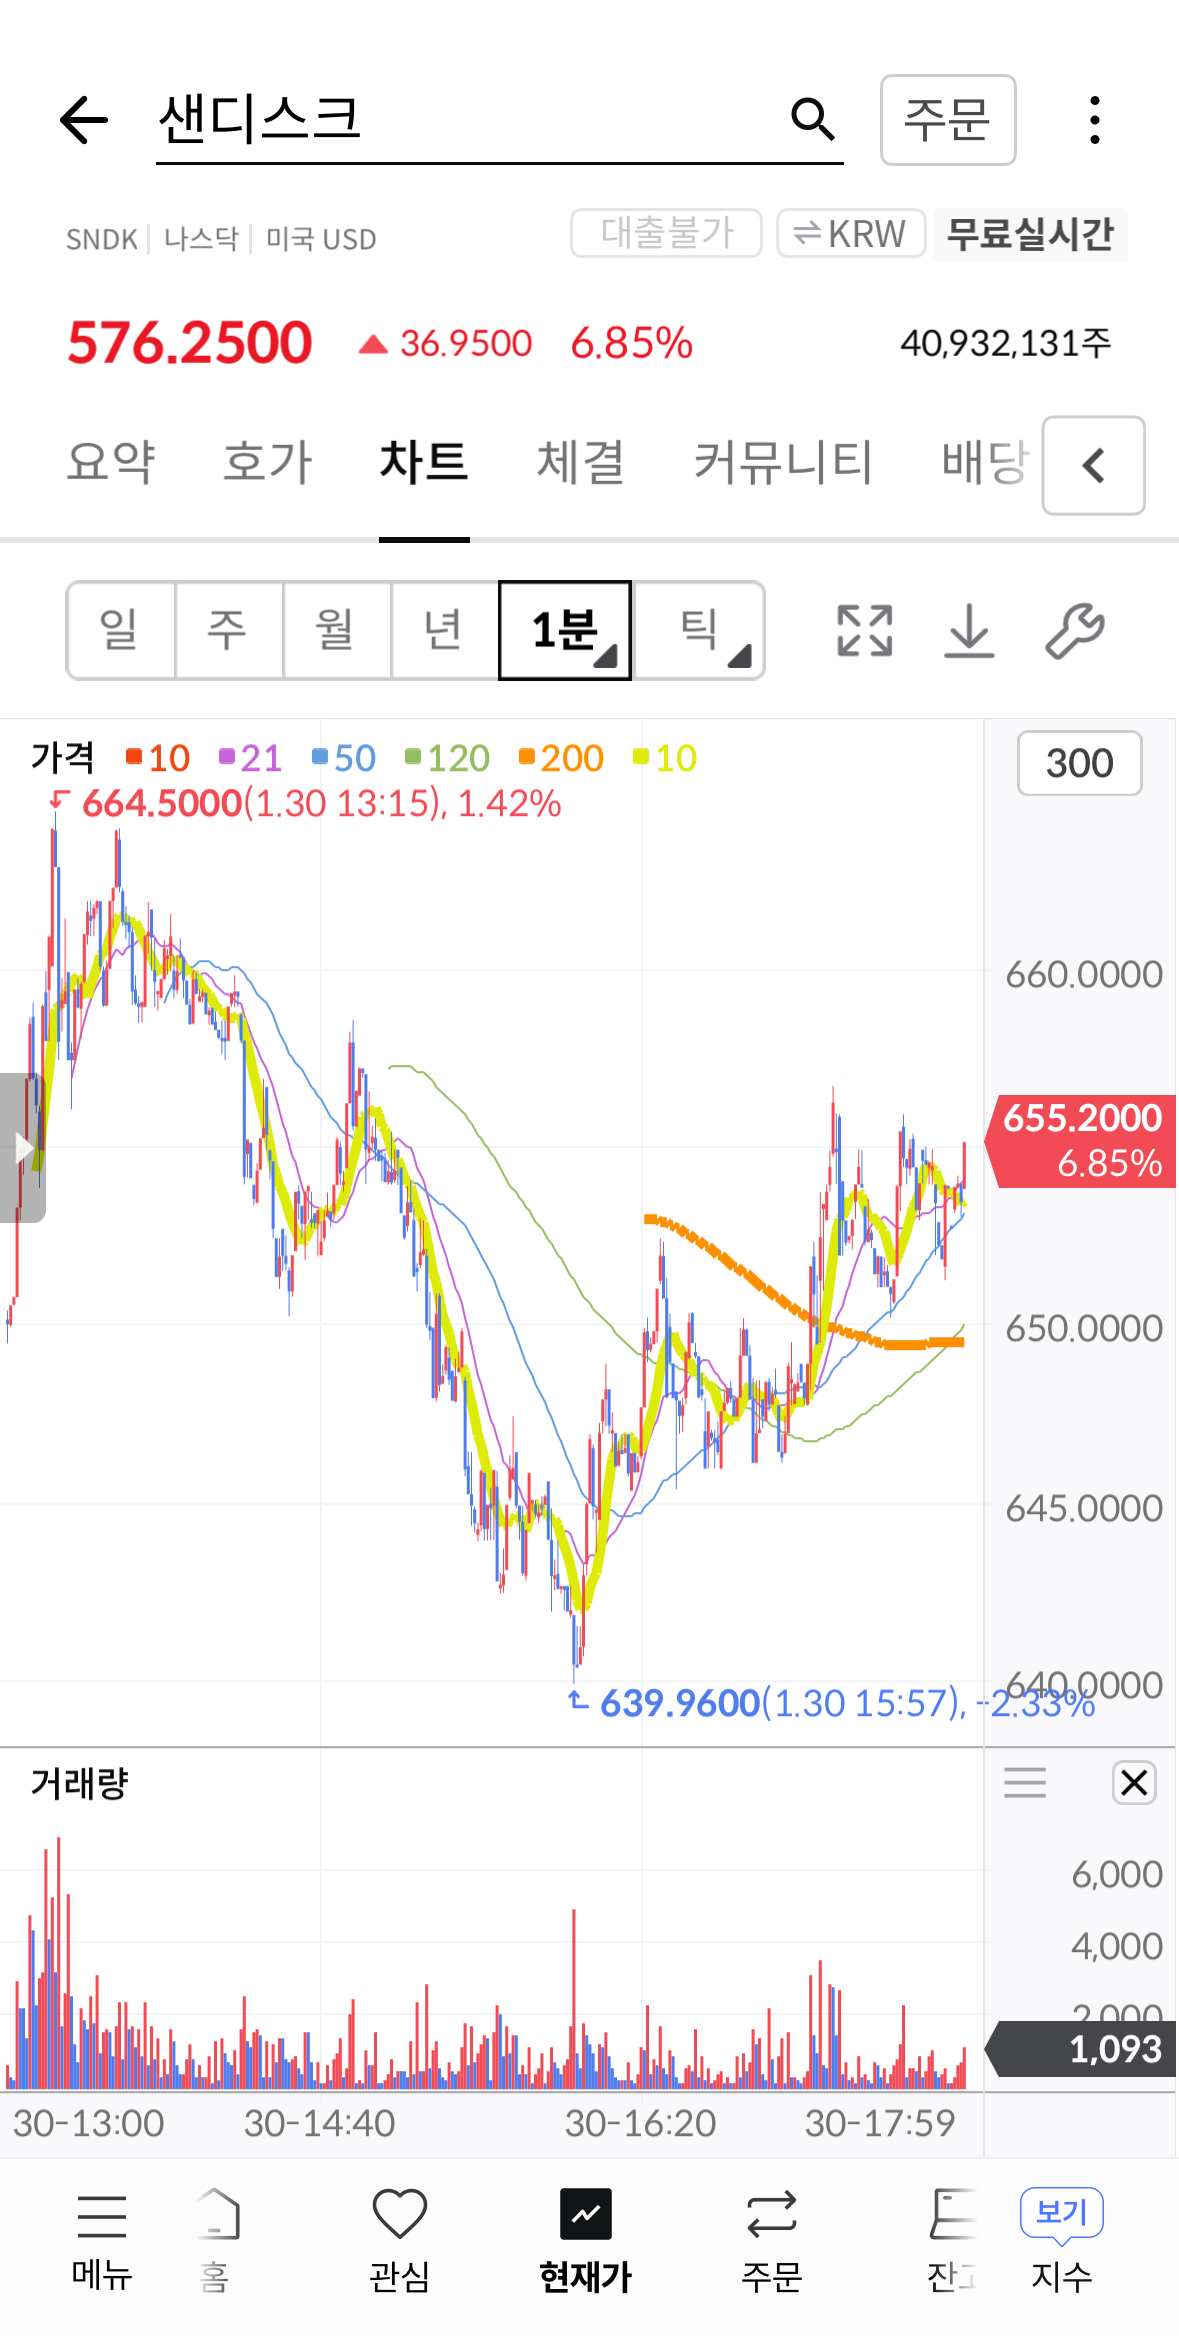Switch to the 호가 tab
This screenshot has height=2336, width=1179.
pos(267,462)
